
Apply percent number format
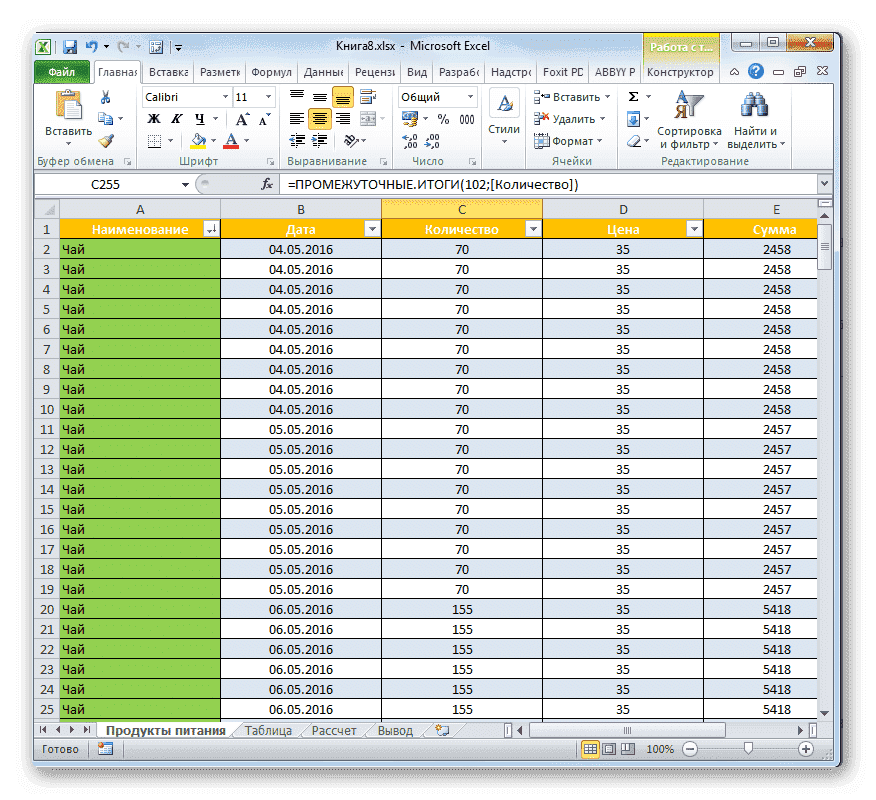coord(442,119)
